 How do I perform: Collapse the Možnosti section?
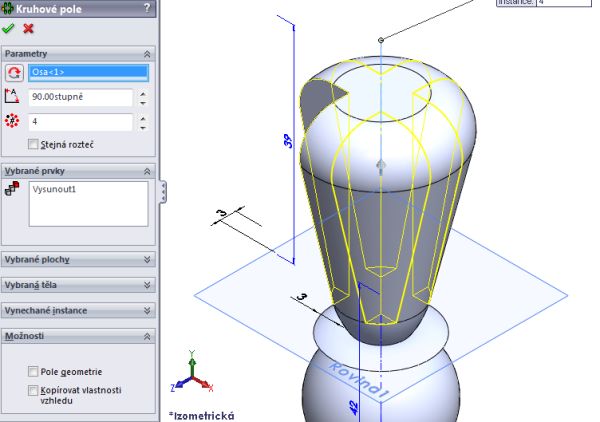click(148, 337)
